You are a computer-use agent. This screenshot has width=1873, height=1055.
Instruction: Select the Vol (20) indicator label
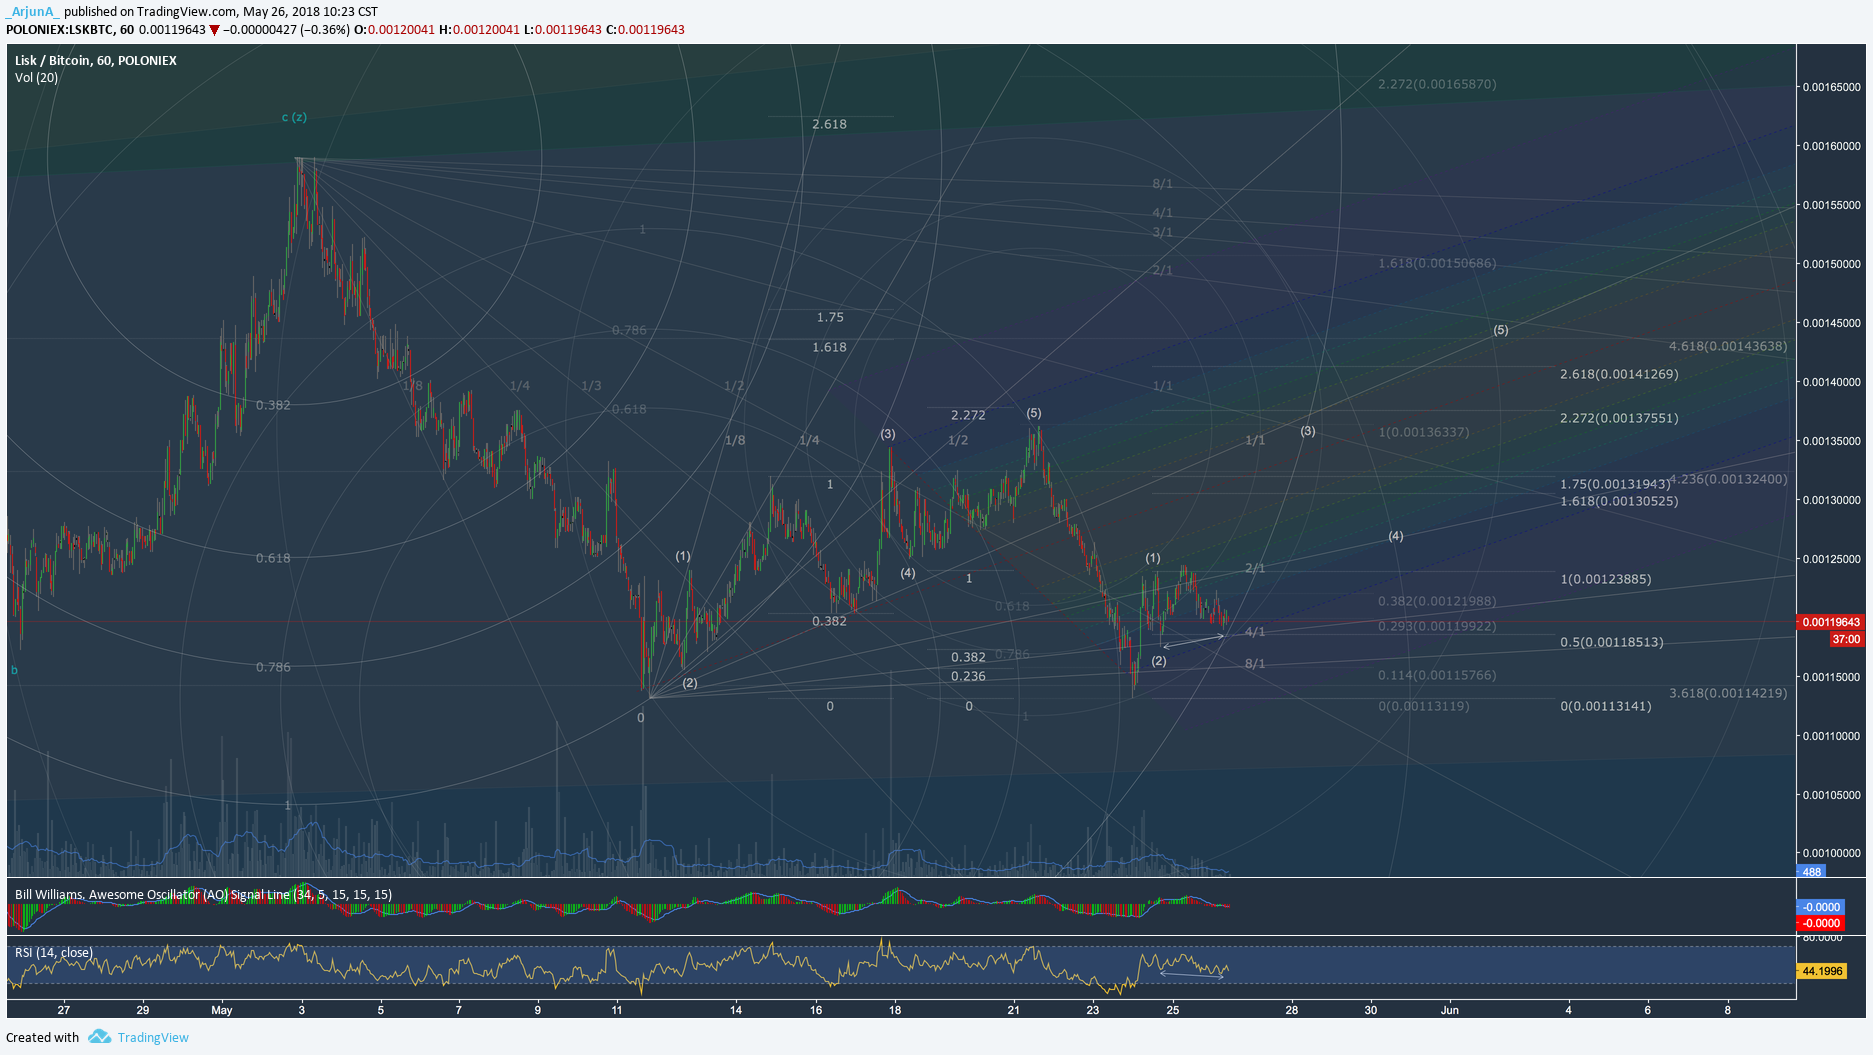[x=36, y=78]
